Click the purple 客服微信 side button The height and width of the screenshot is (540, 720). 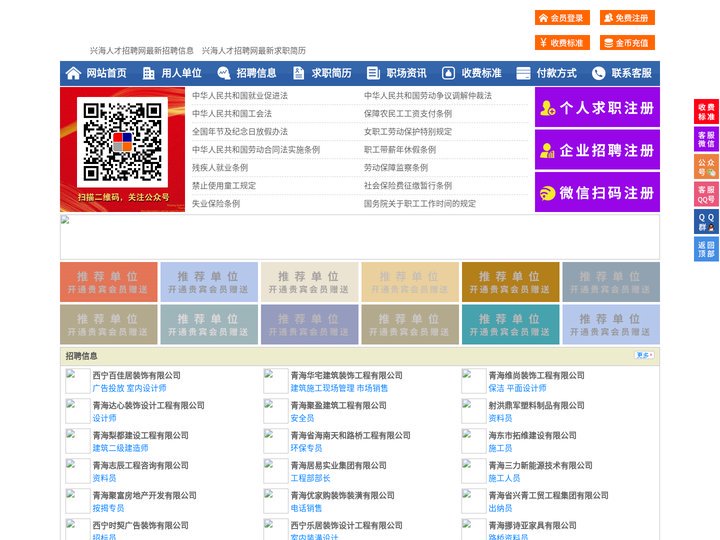(x=706, y=139)
